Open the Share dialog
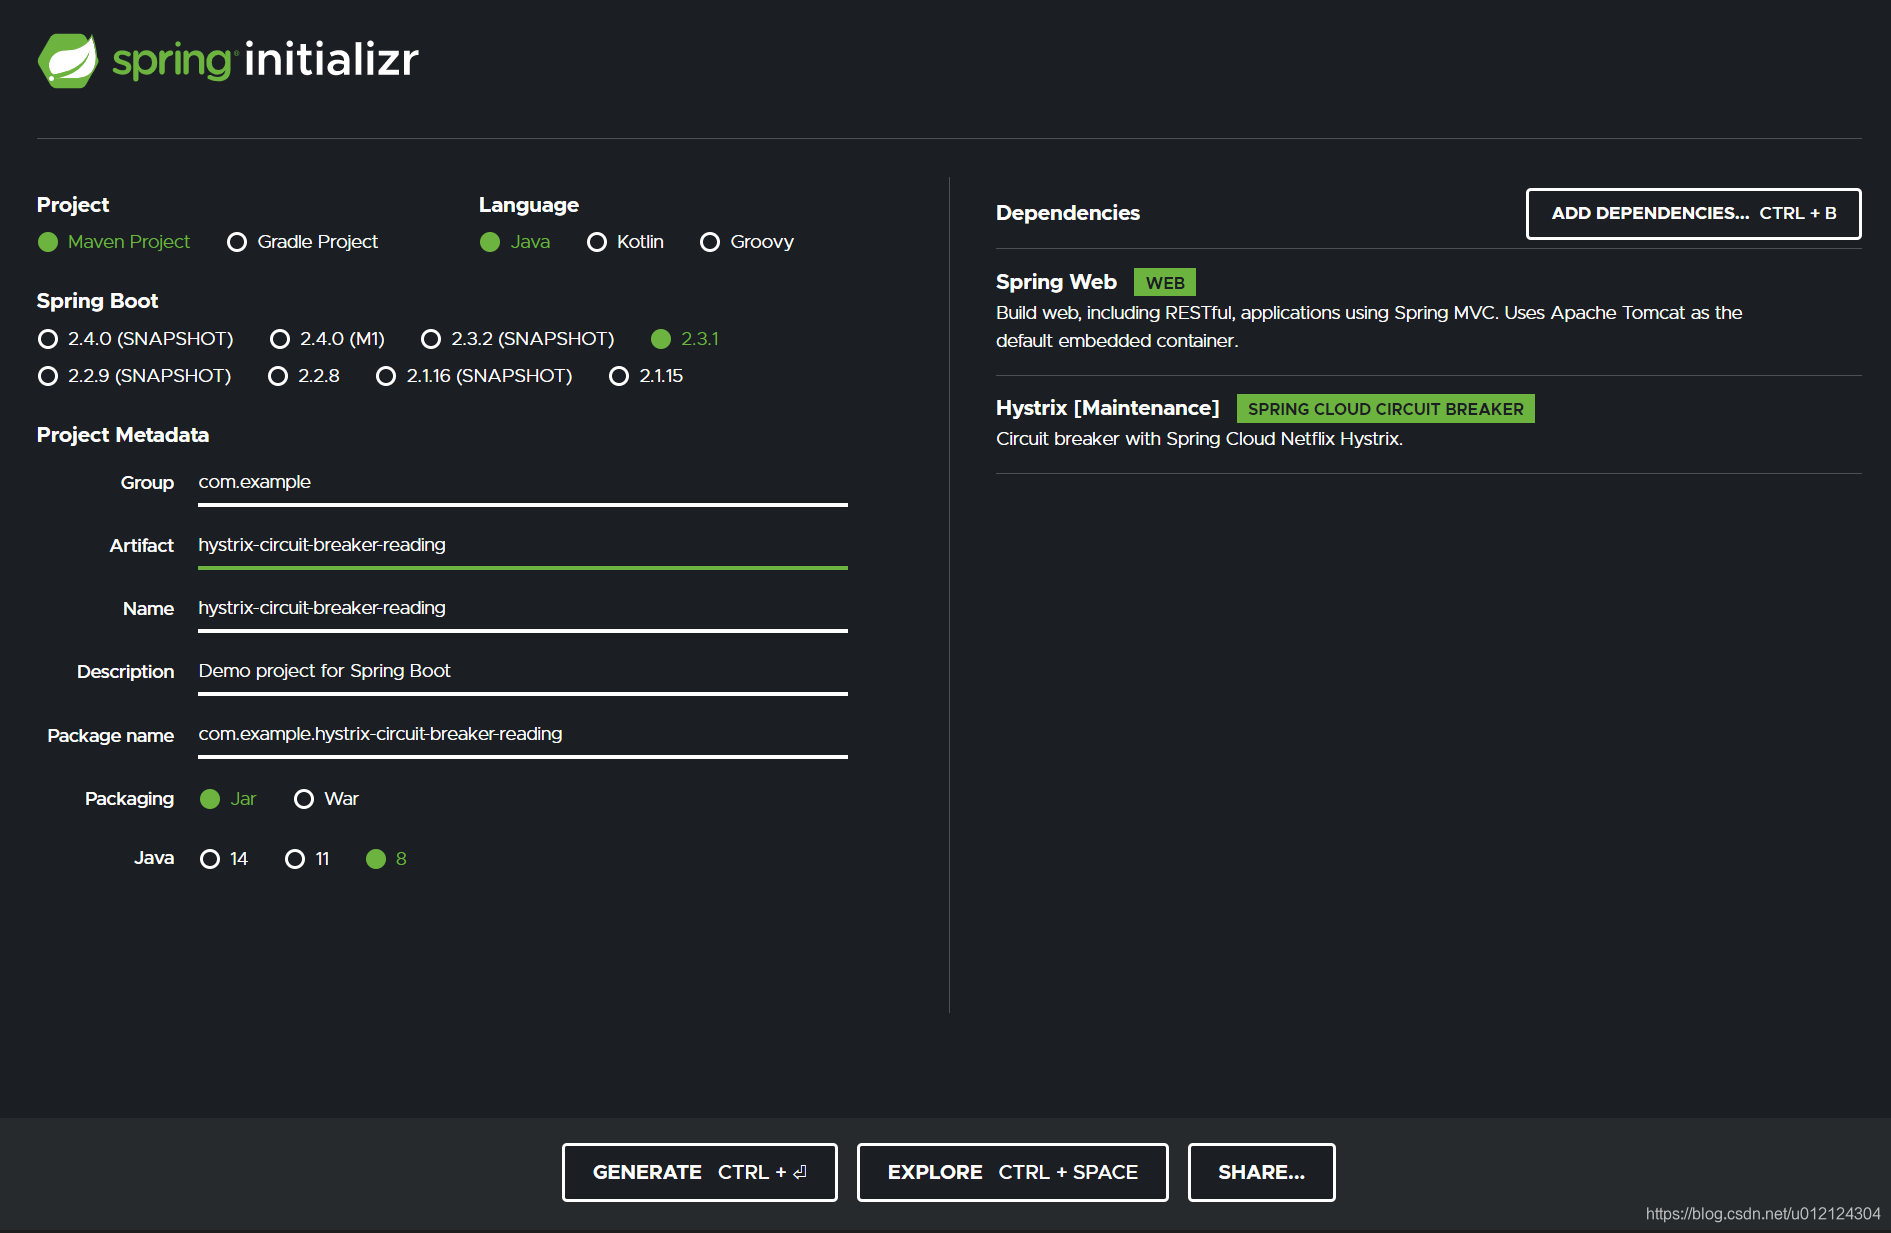Image resolution: width=1891 pixels, height=1233 pixels. [1261, 1172]
